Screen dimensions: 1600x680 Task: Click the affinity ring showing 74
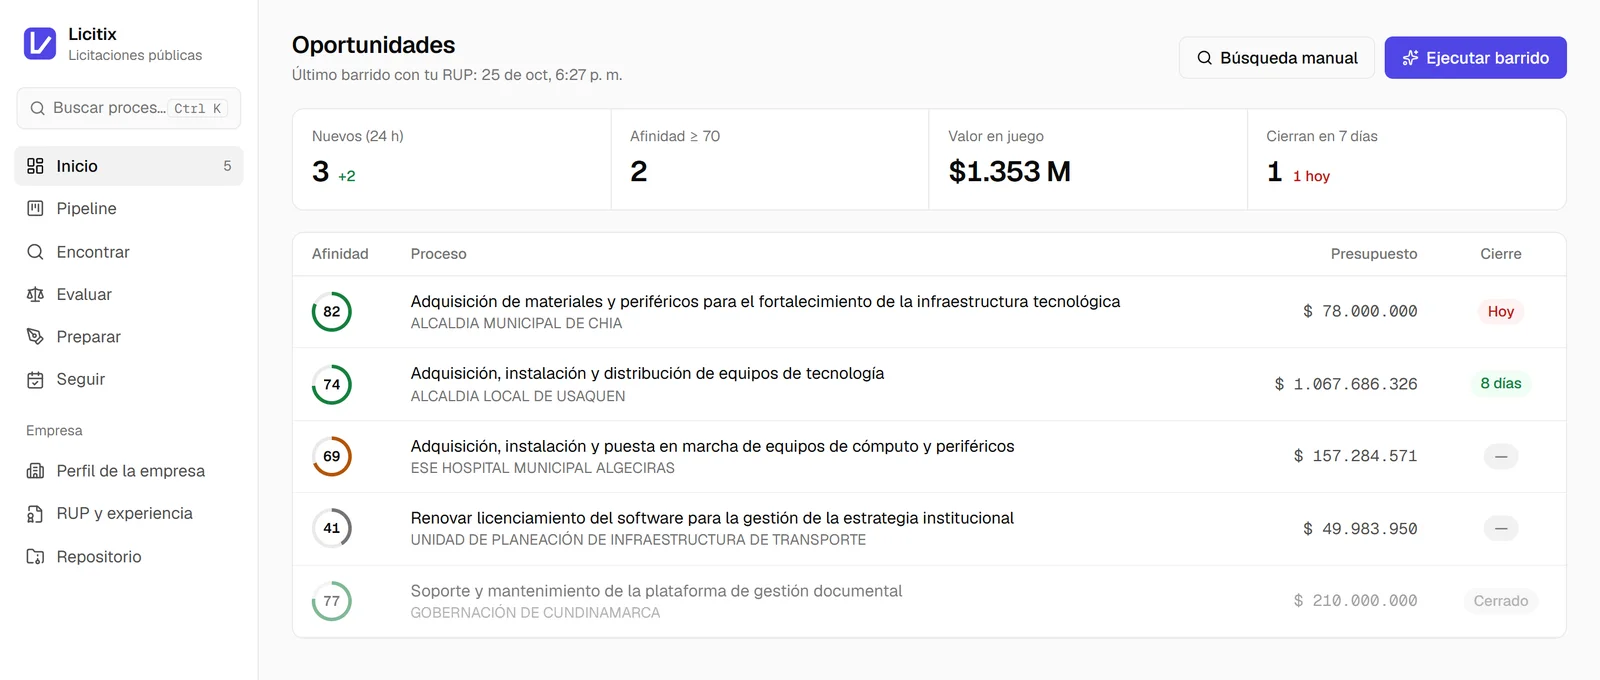click(x=332, y=384)
